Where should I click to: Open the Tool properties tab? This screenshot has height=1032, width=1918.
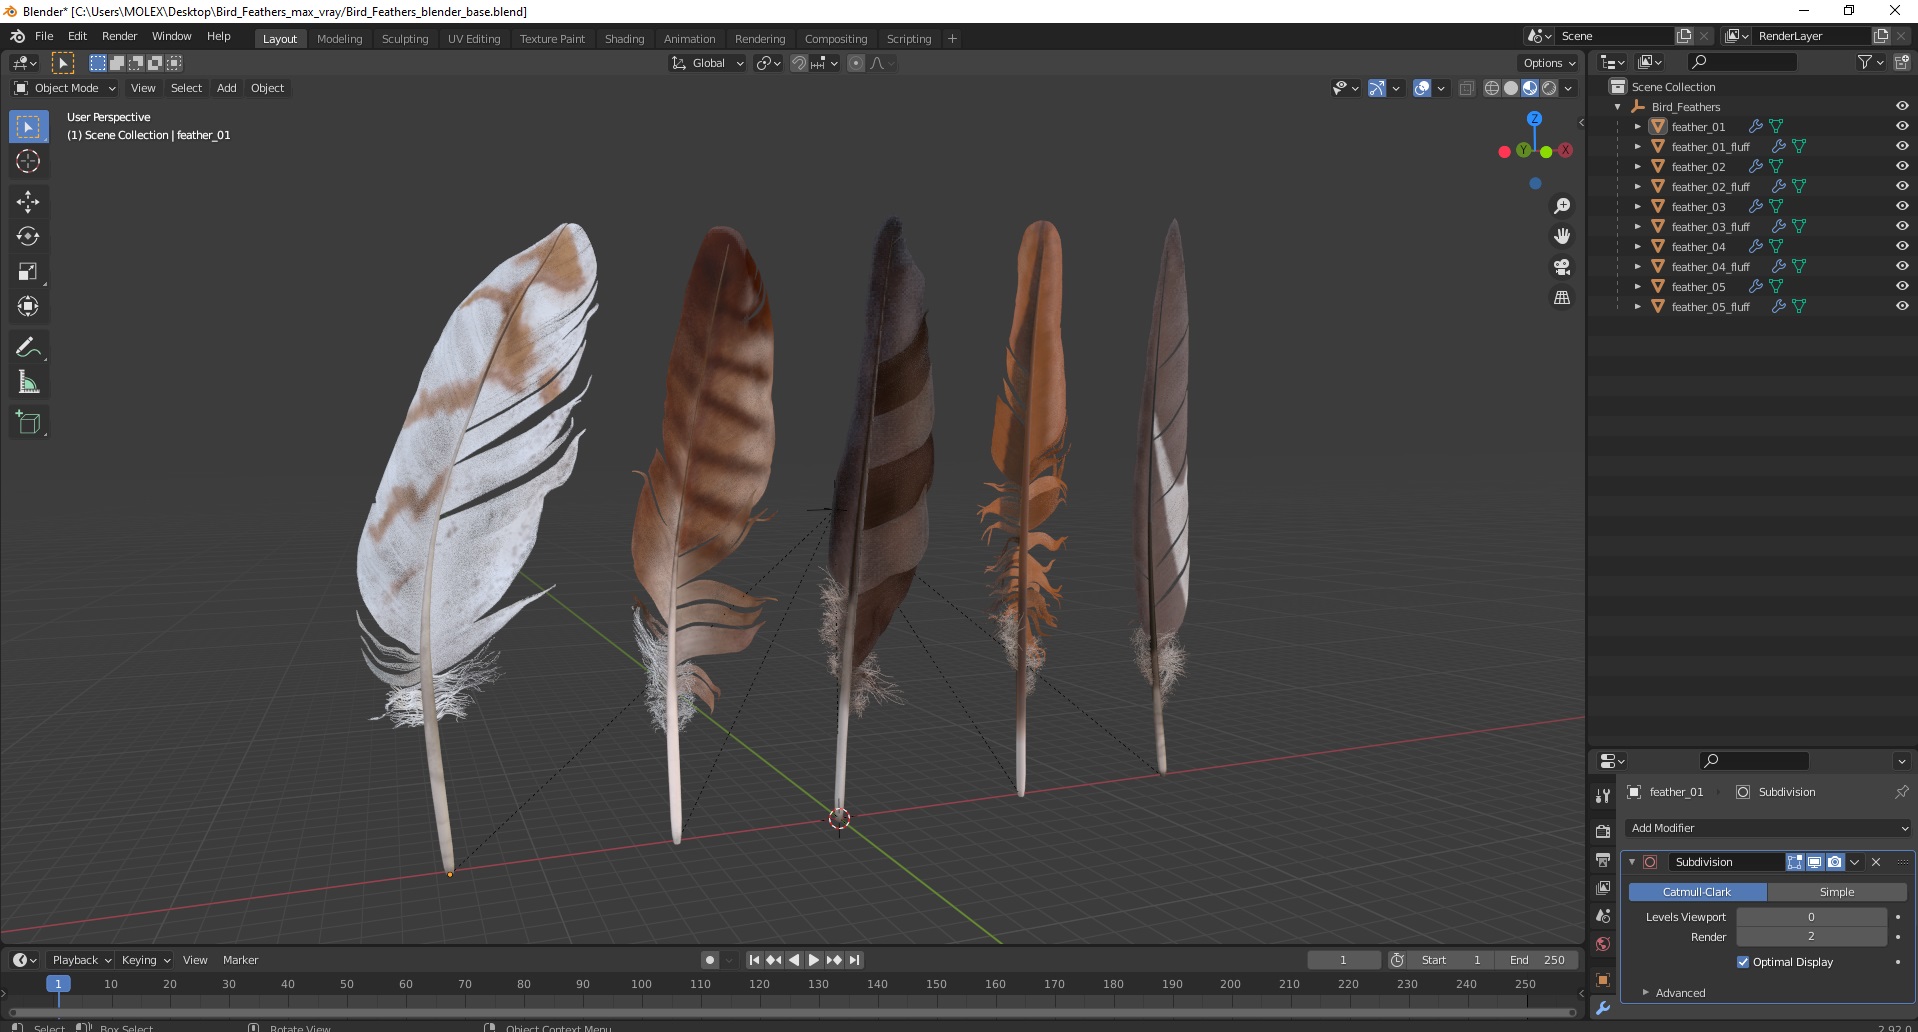(1603, 796)
